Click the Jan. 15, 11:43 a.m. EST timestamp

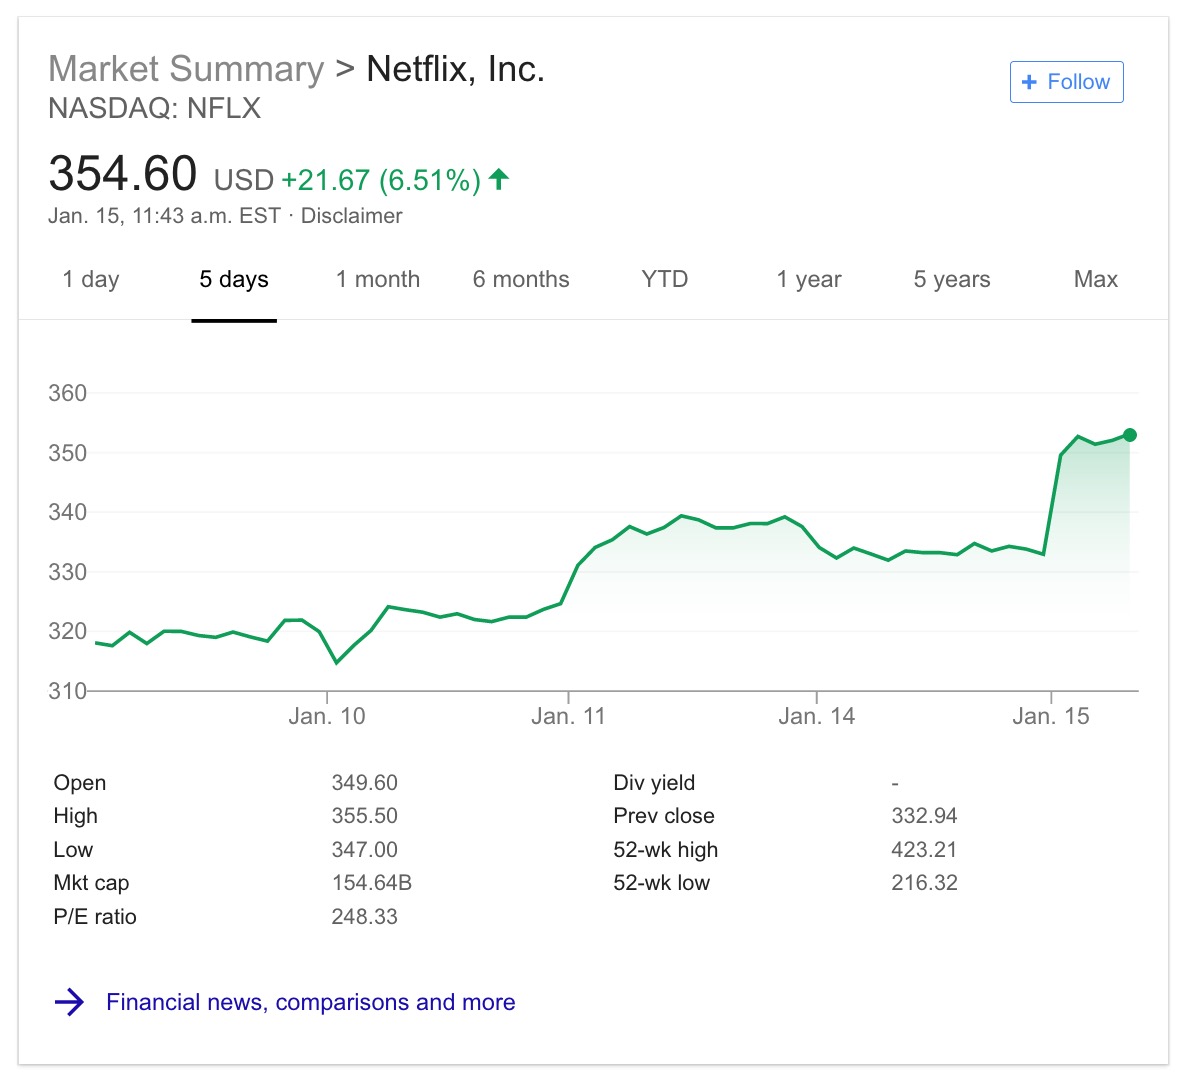click(164, 216)
